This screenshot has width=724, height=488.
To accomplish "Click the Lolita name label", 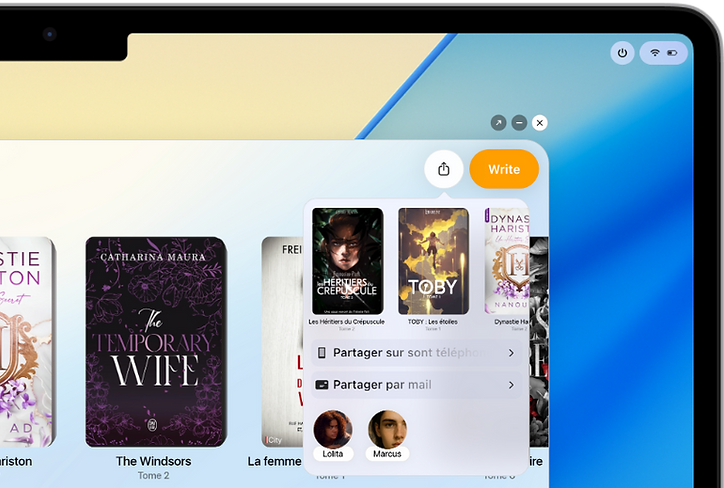I will pyautogui.click(x=332, y=454).
